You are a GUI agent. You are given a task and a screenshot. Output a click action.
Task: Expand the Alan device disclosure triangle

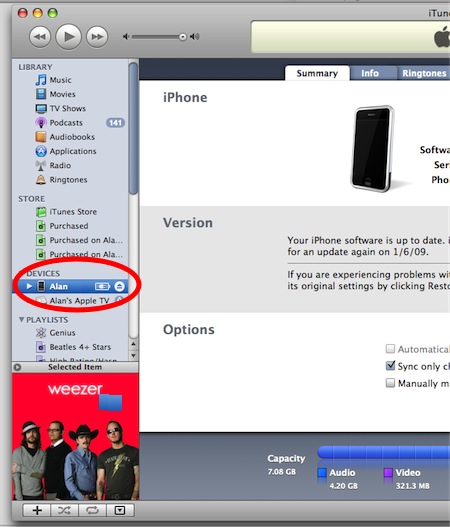(29, 286)
